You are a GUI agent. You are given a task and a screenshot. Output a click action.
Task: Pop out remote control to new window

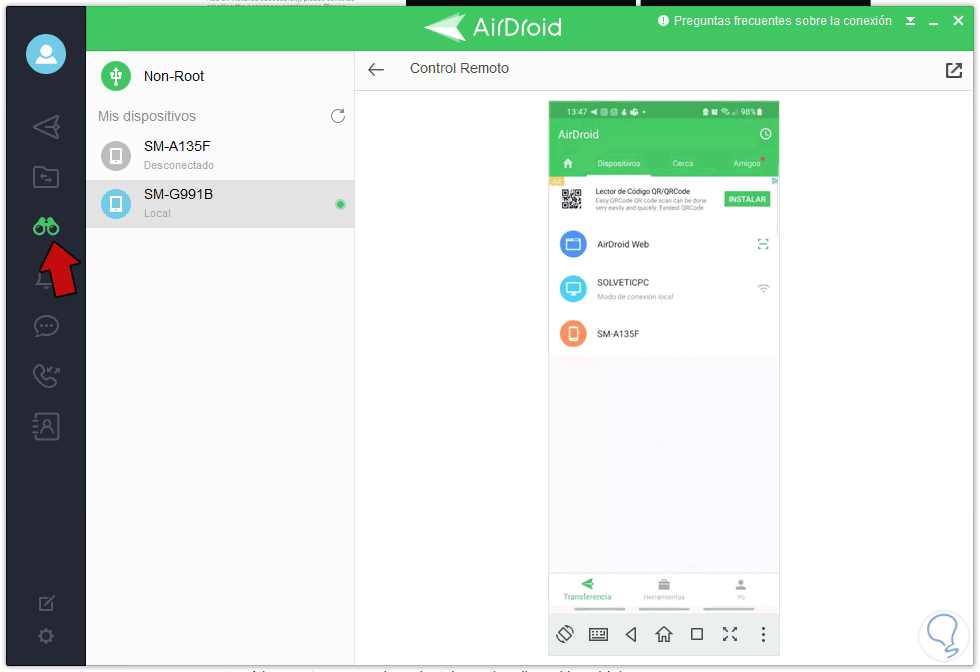coord(953,70)
